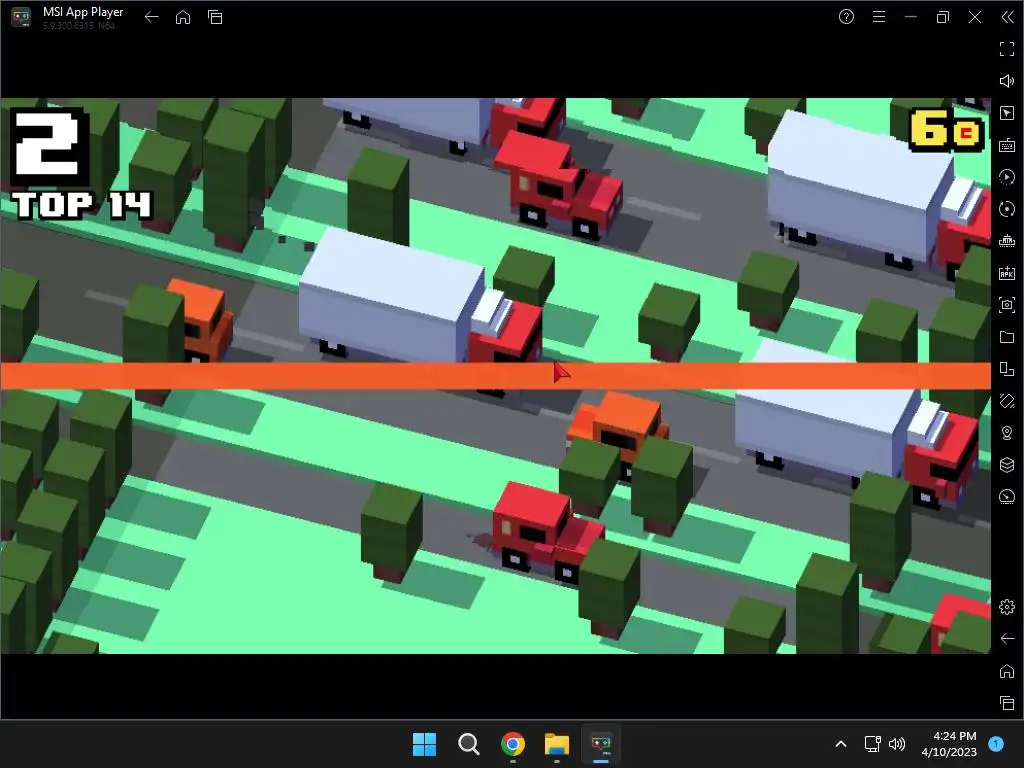Click the sidebar Android home button
Viewport: 1024px width, 768px height.
[1007, 671]
